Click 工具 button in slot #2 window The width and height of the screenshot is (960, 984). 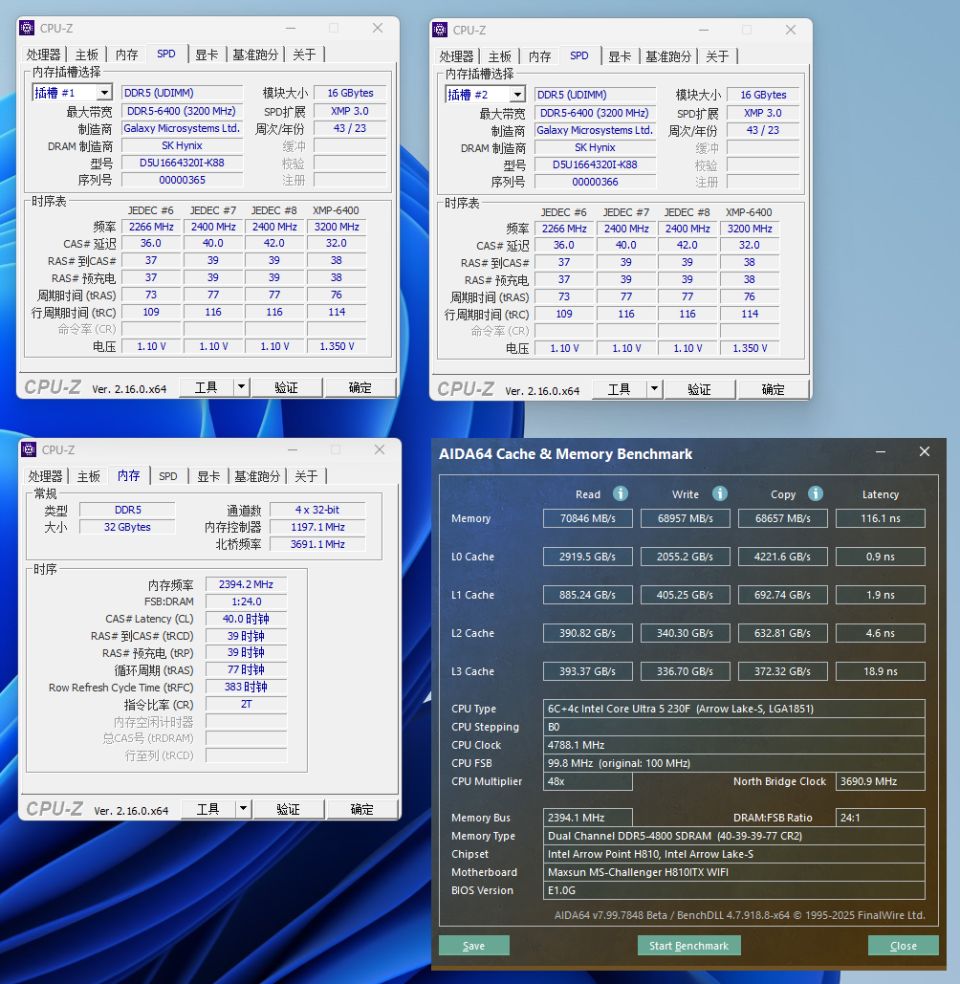619,389
